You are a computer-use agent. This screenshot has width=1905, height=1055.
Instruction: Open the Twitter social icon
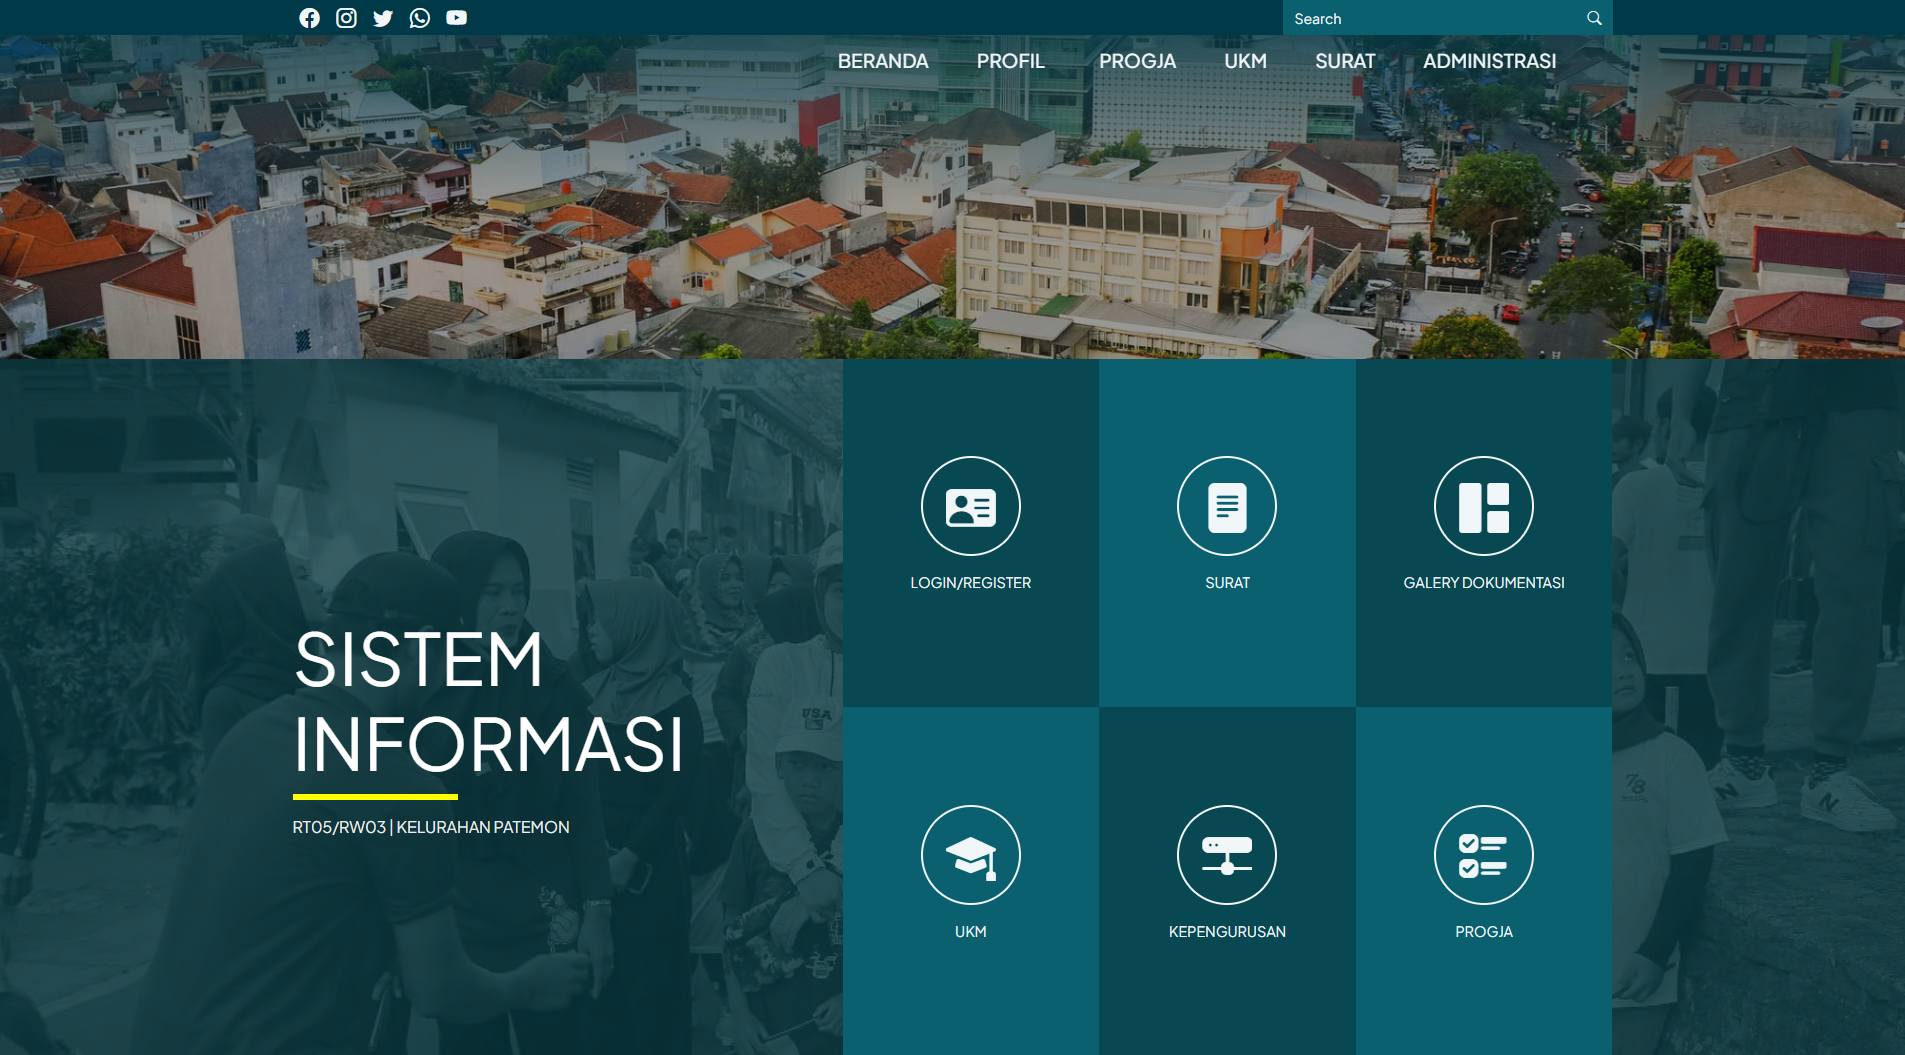pyautogui.click(x=383, y=17)
